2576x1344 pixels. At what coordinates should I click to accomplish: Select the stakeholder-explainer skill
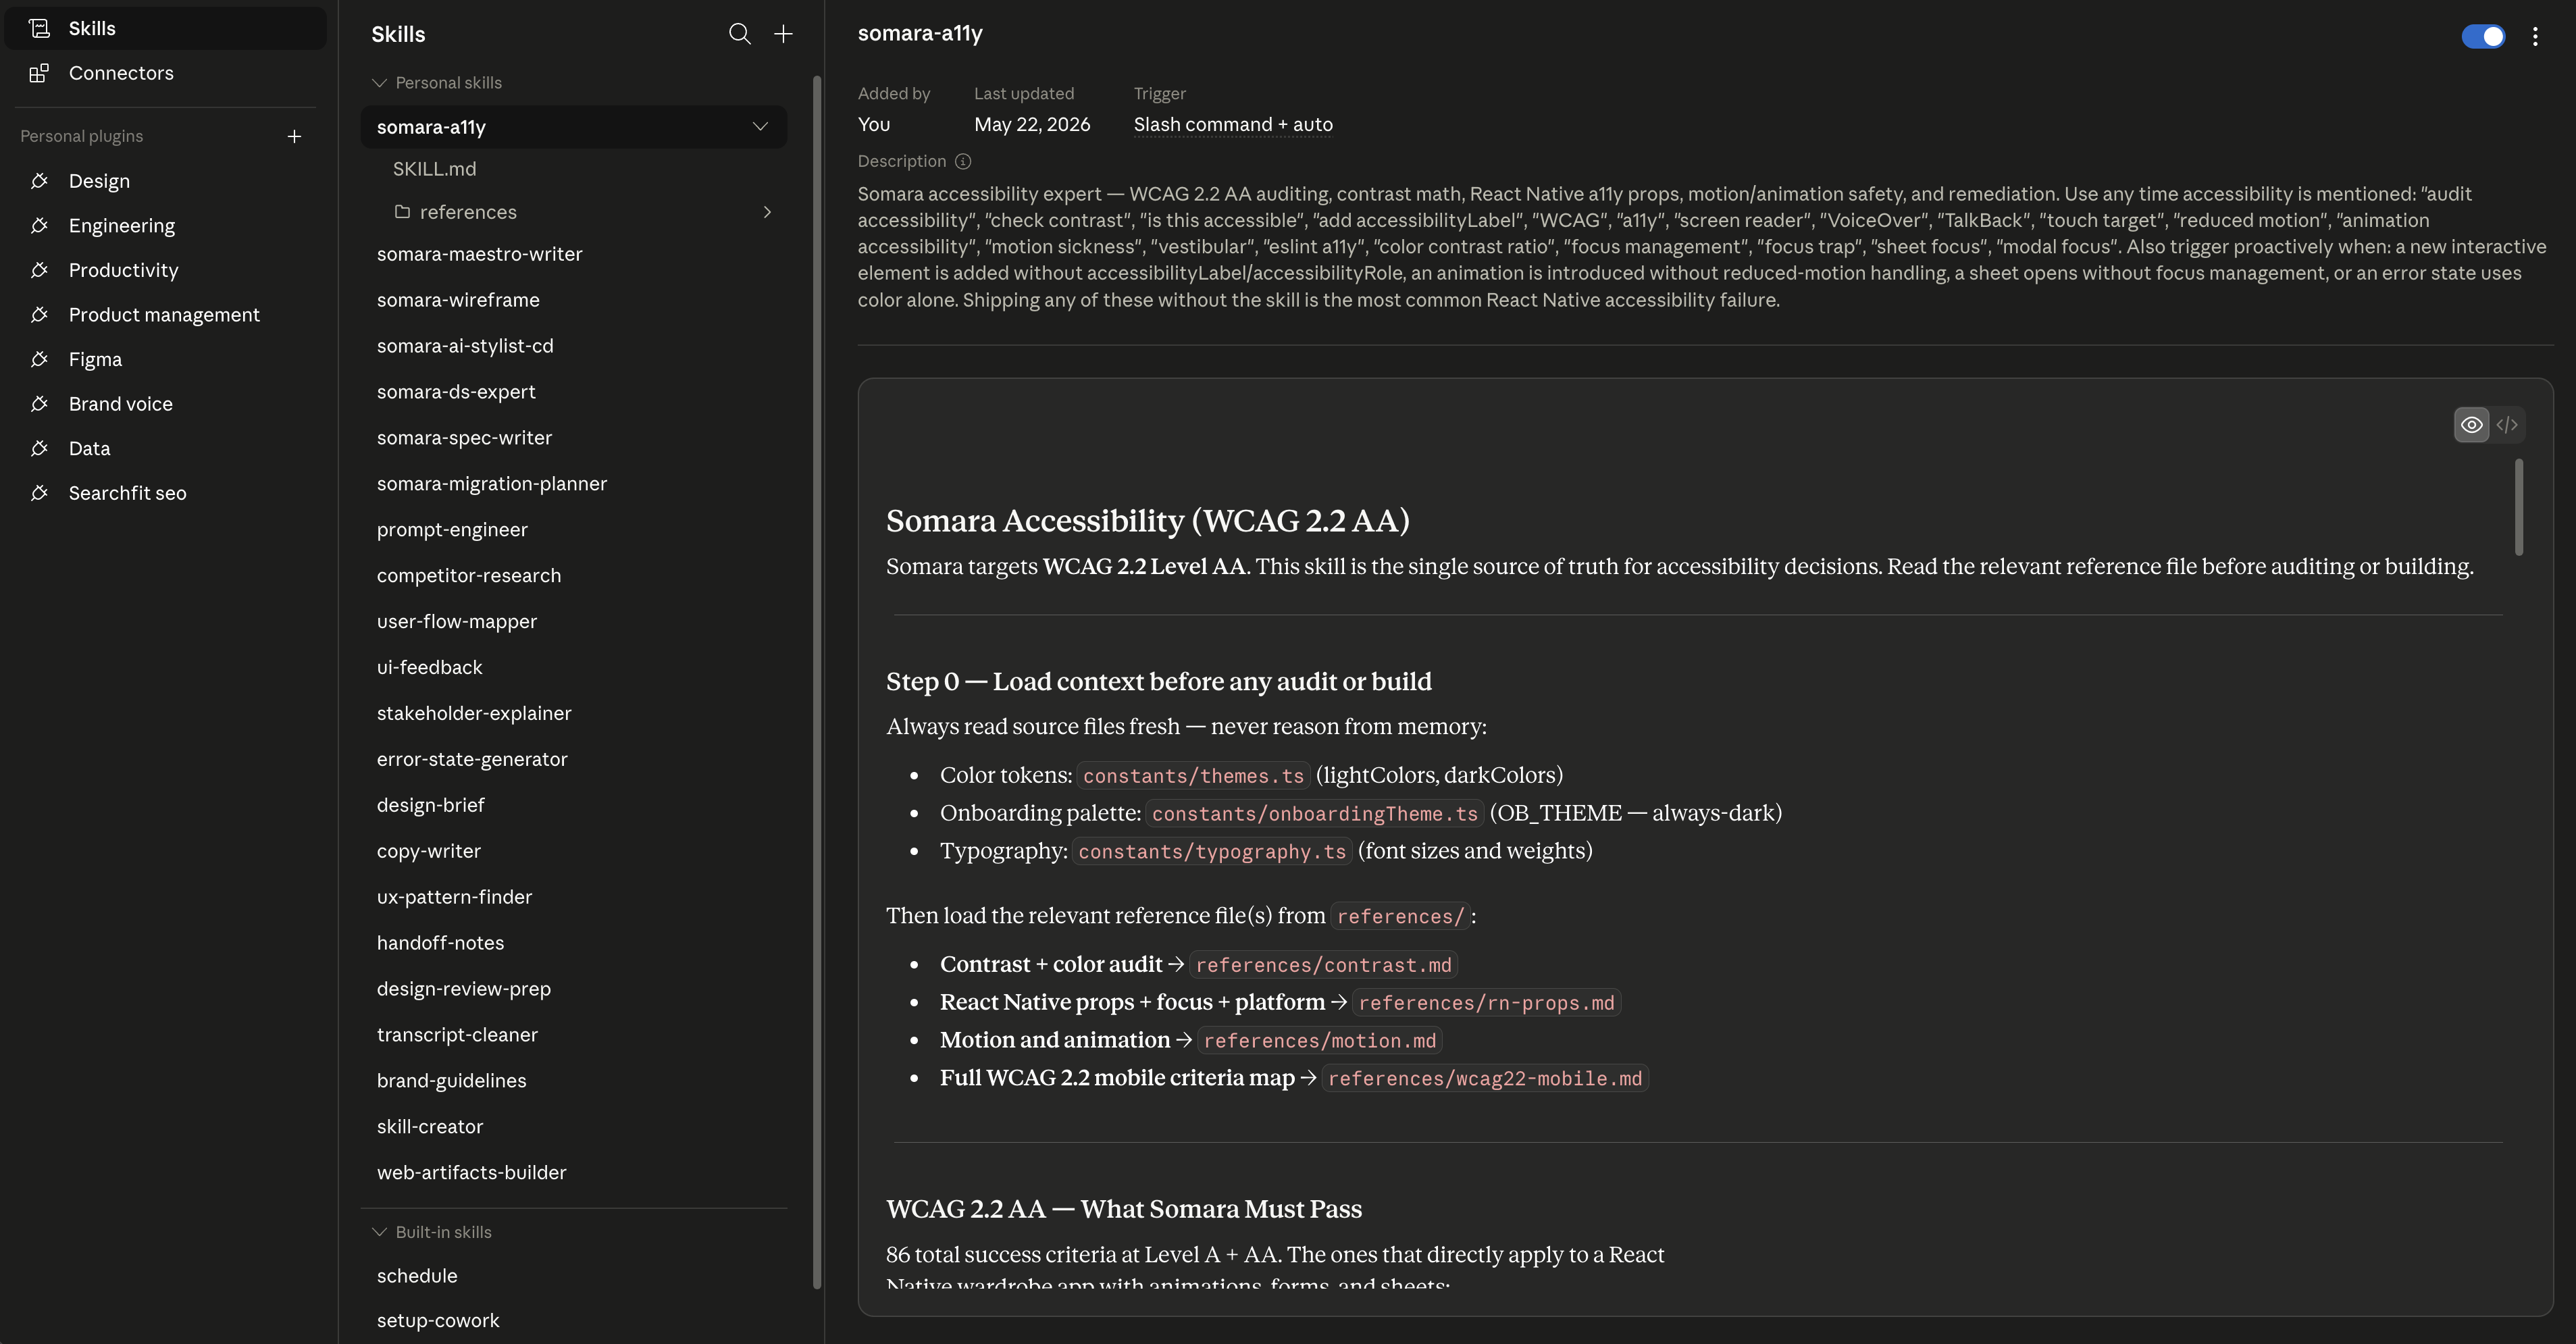[x=574, y=713]
